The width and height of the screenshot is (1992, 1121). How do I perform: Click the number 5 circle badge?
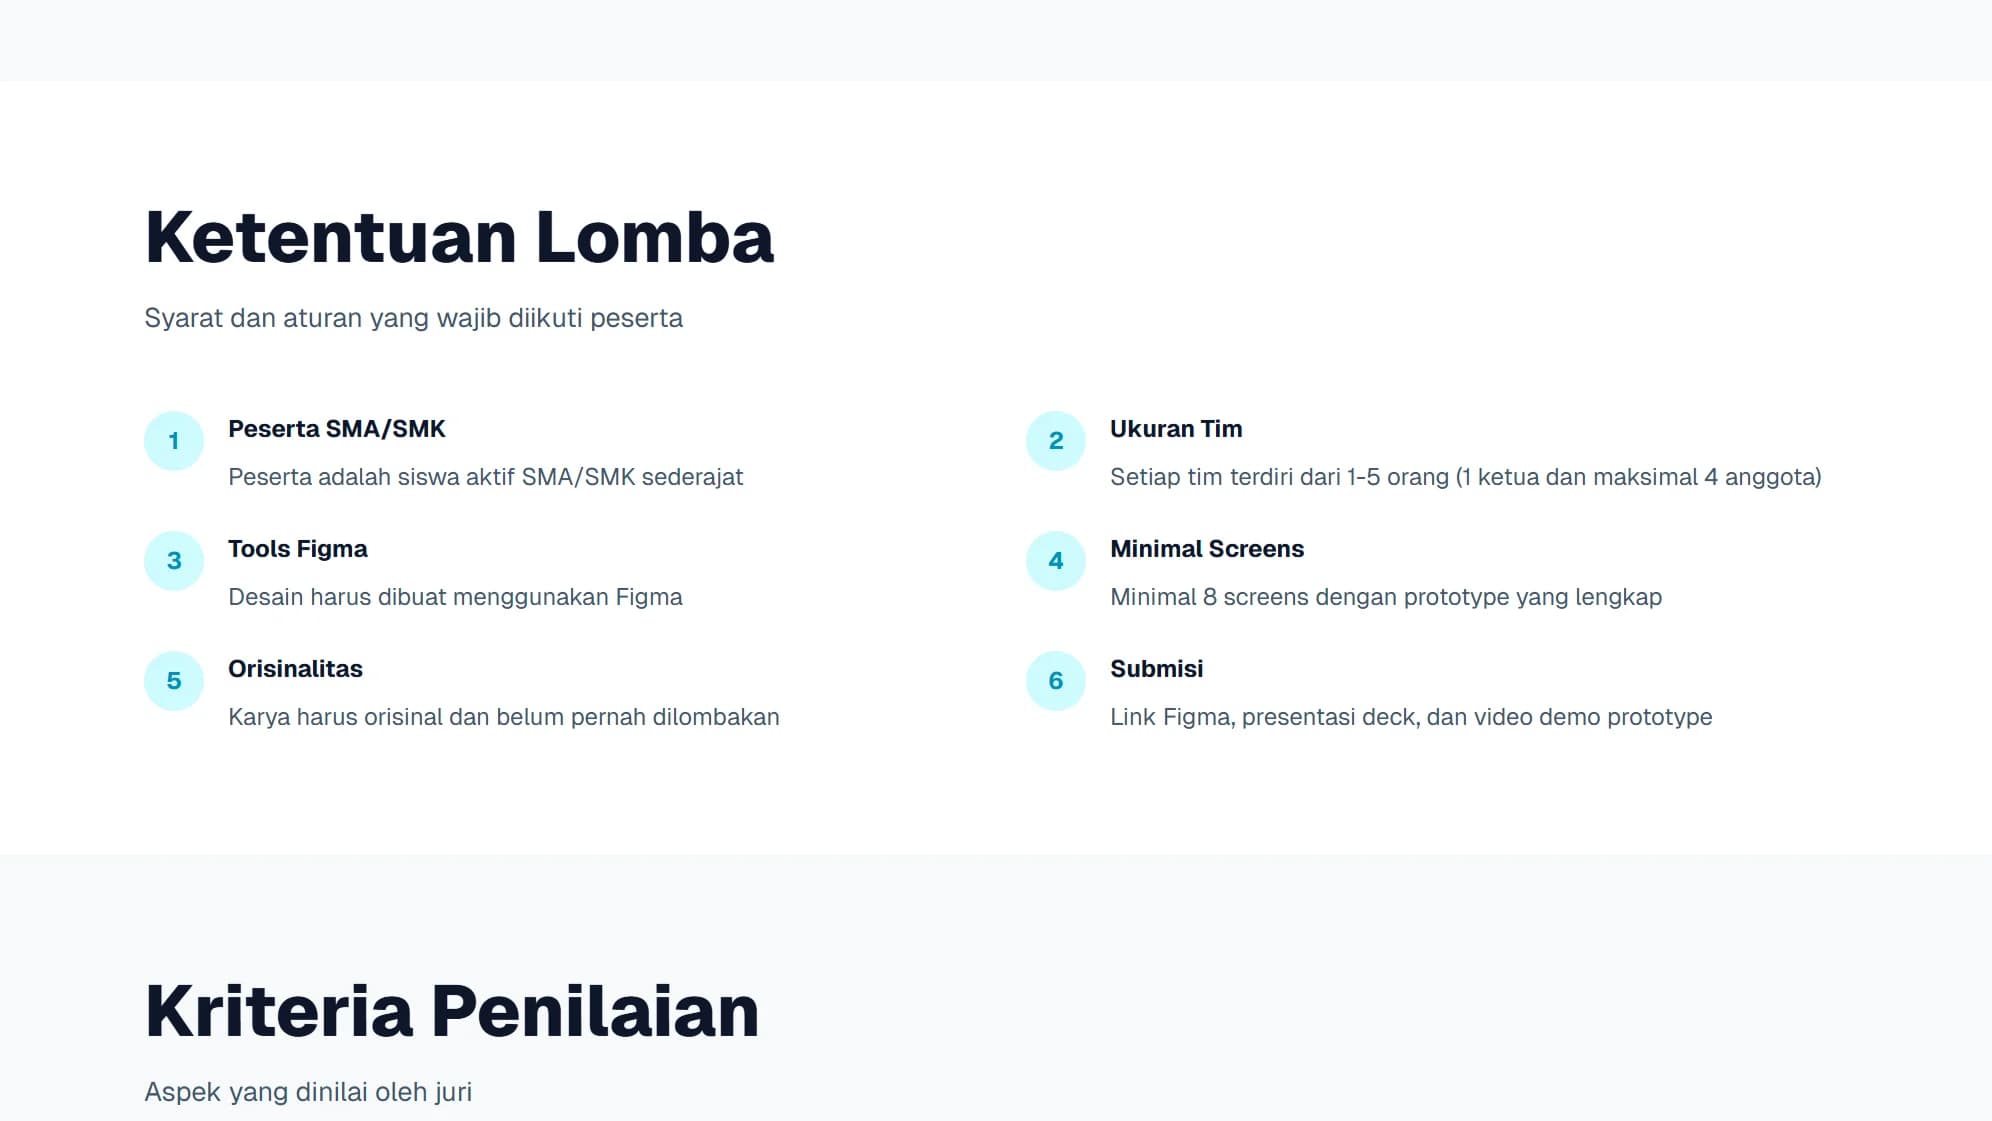click(174, 681)
